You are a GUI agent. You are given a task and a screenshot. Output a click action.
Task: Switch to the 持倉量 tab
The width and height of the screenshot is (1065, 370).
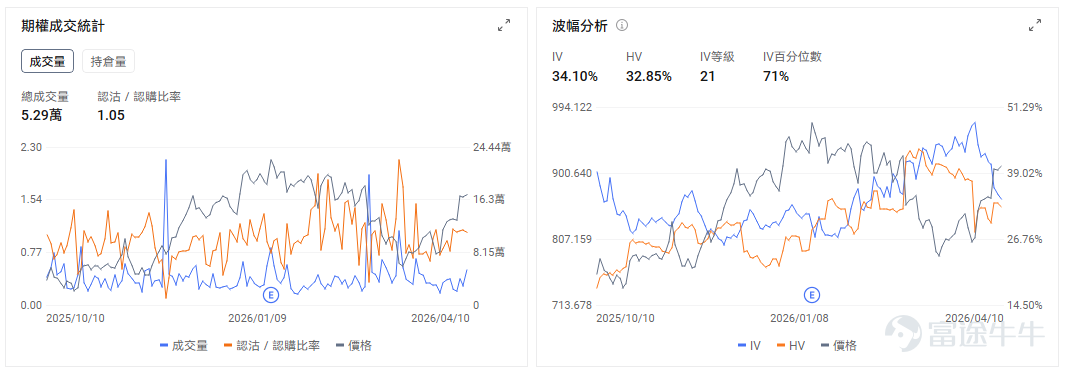click(x=108, y=61)
